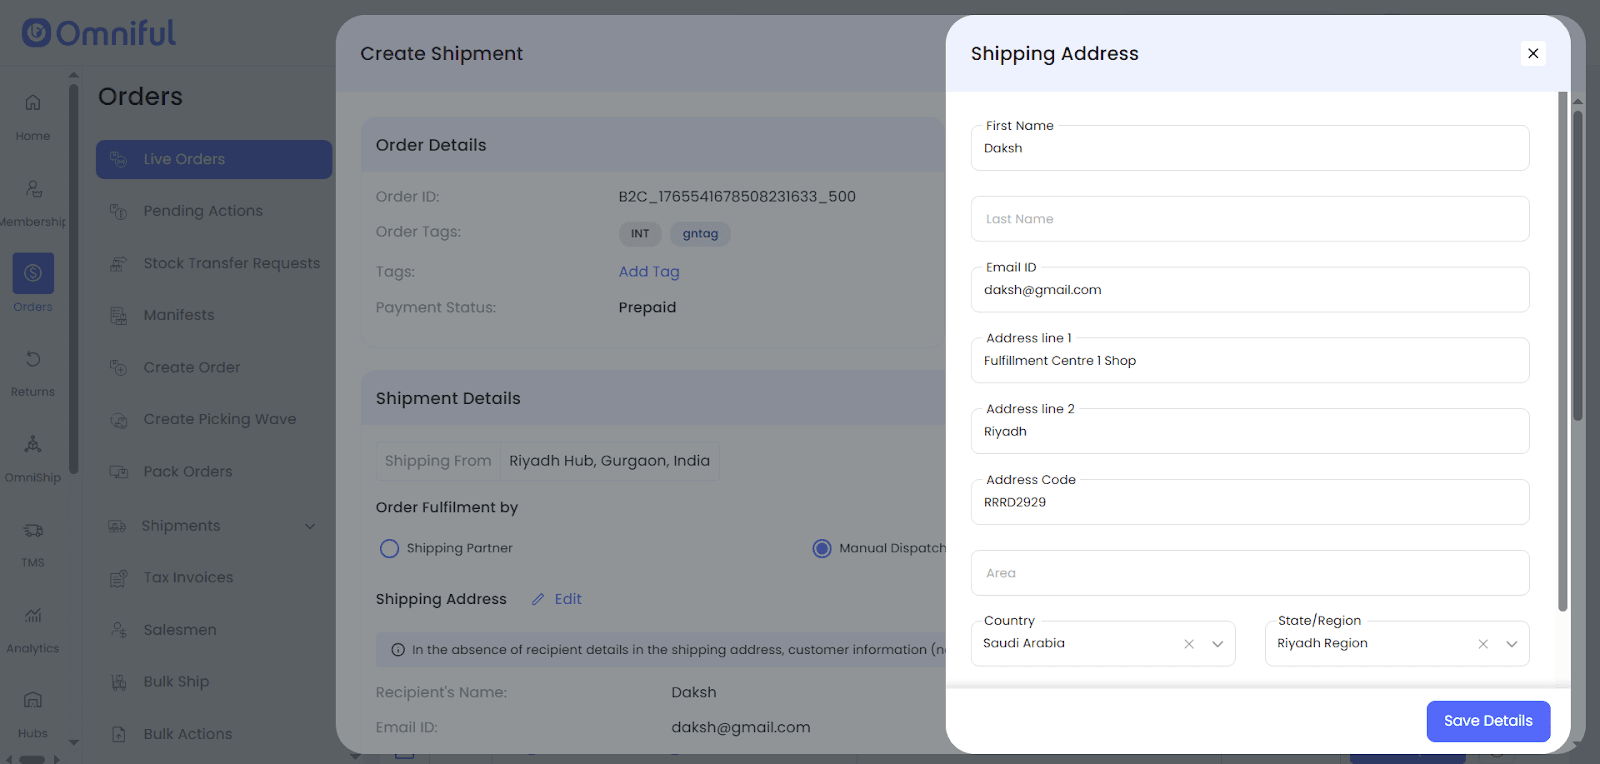Click the TMS truck icon

click(33, 530)
